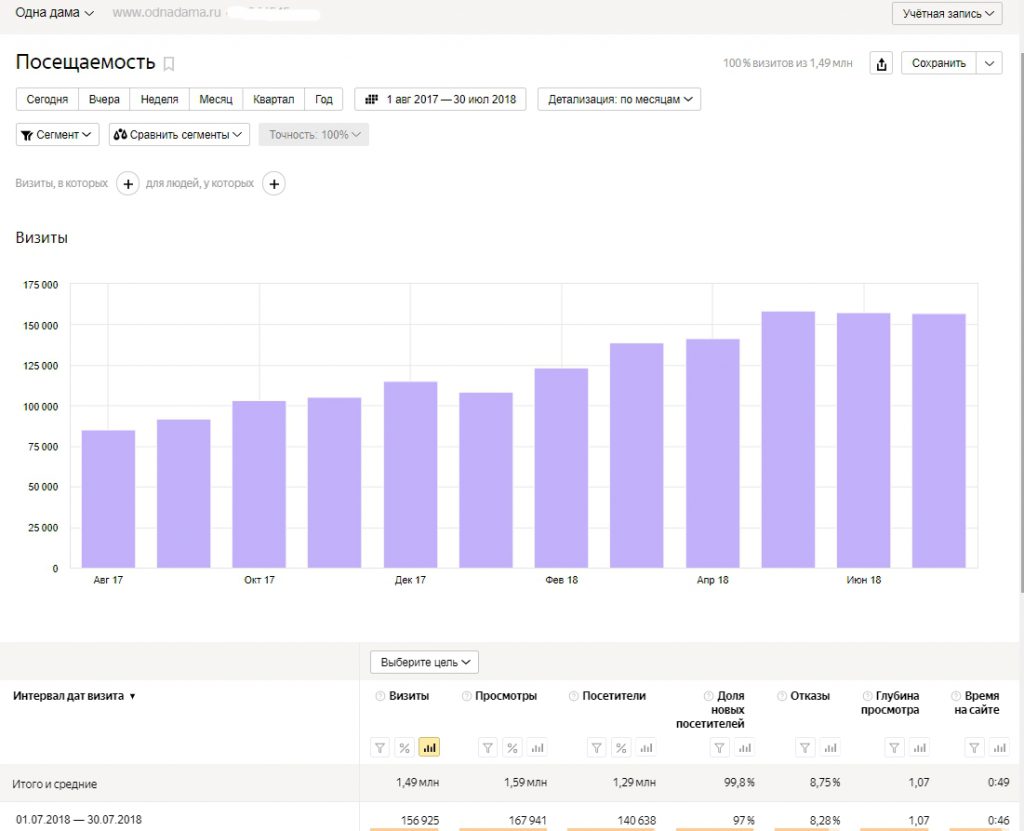Disable chart display for Визиты metric
1024x831 pixels.
click(x=429, y=747)
